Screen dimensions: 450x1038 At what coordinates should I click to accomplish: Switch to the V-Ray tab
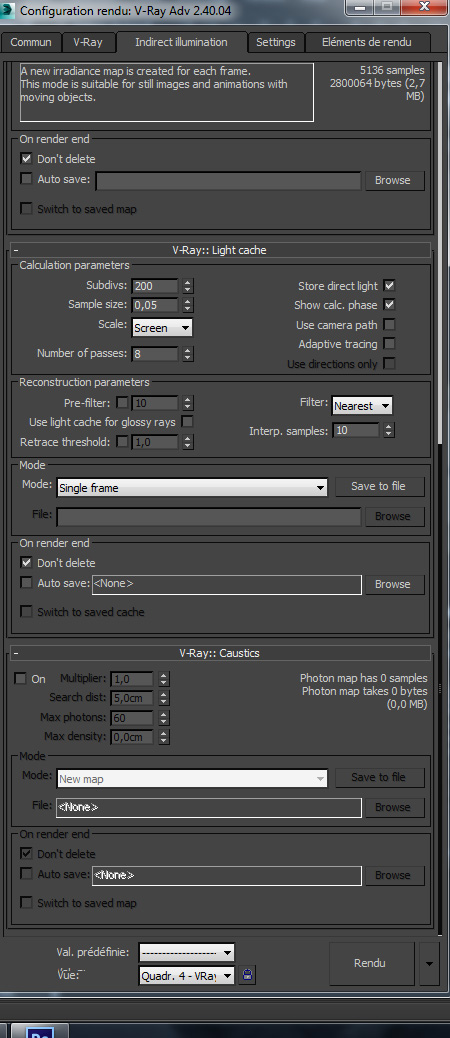(87, 42)
